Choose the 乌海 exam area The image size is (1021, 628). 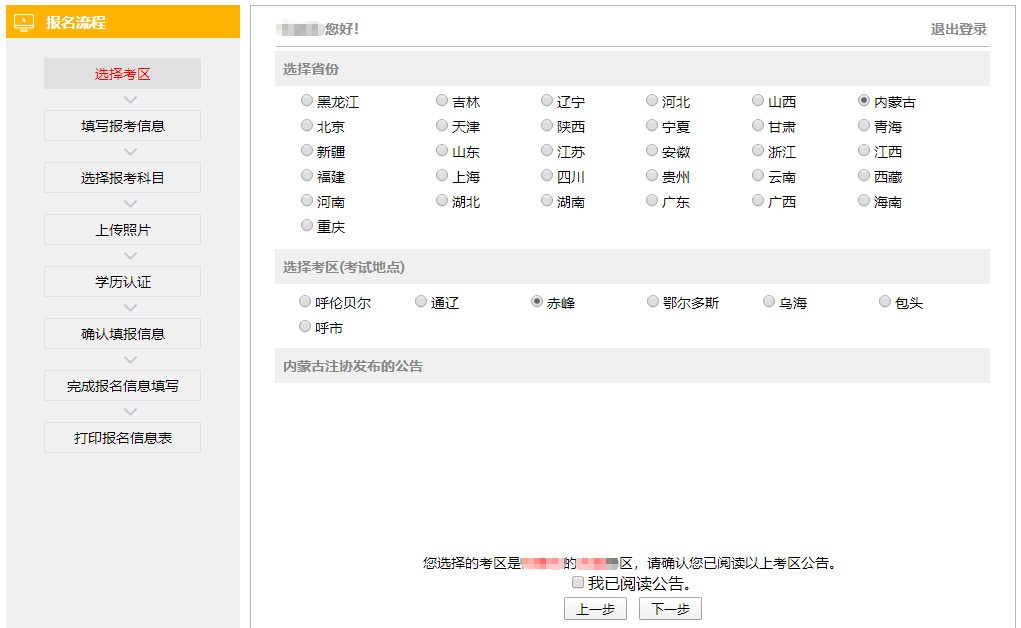[x=769, y=301]
